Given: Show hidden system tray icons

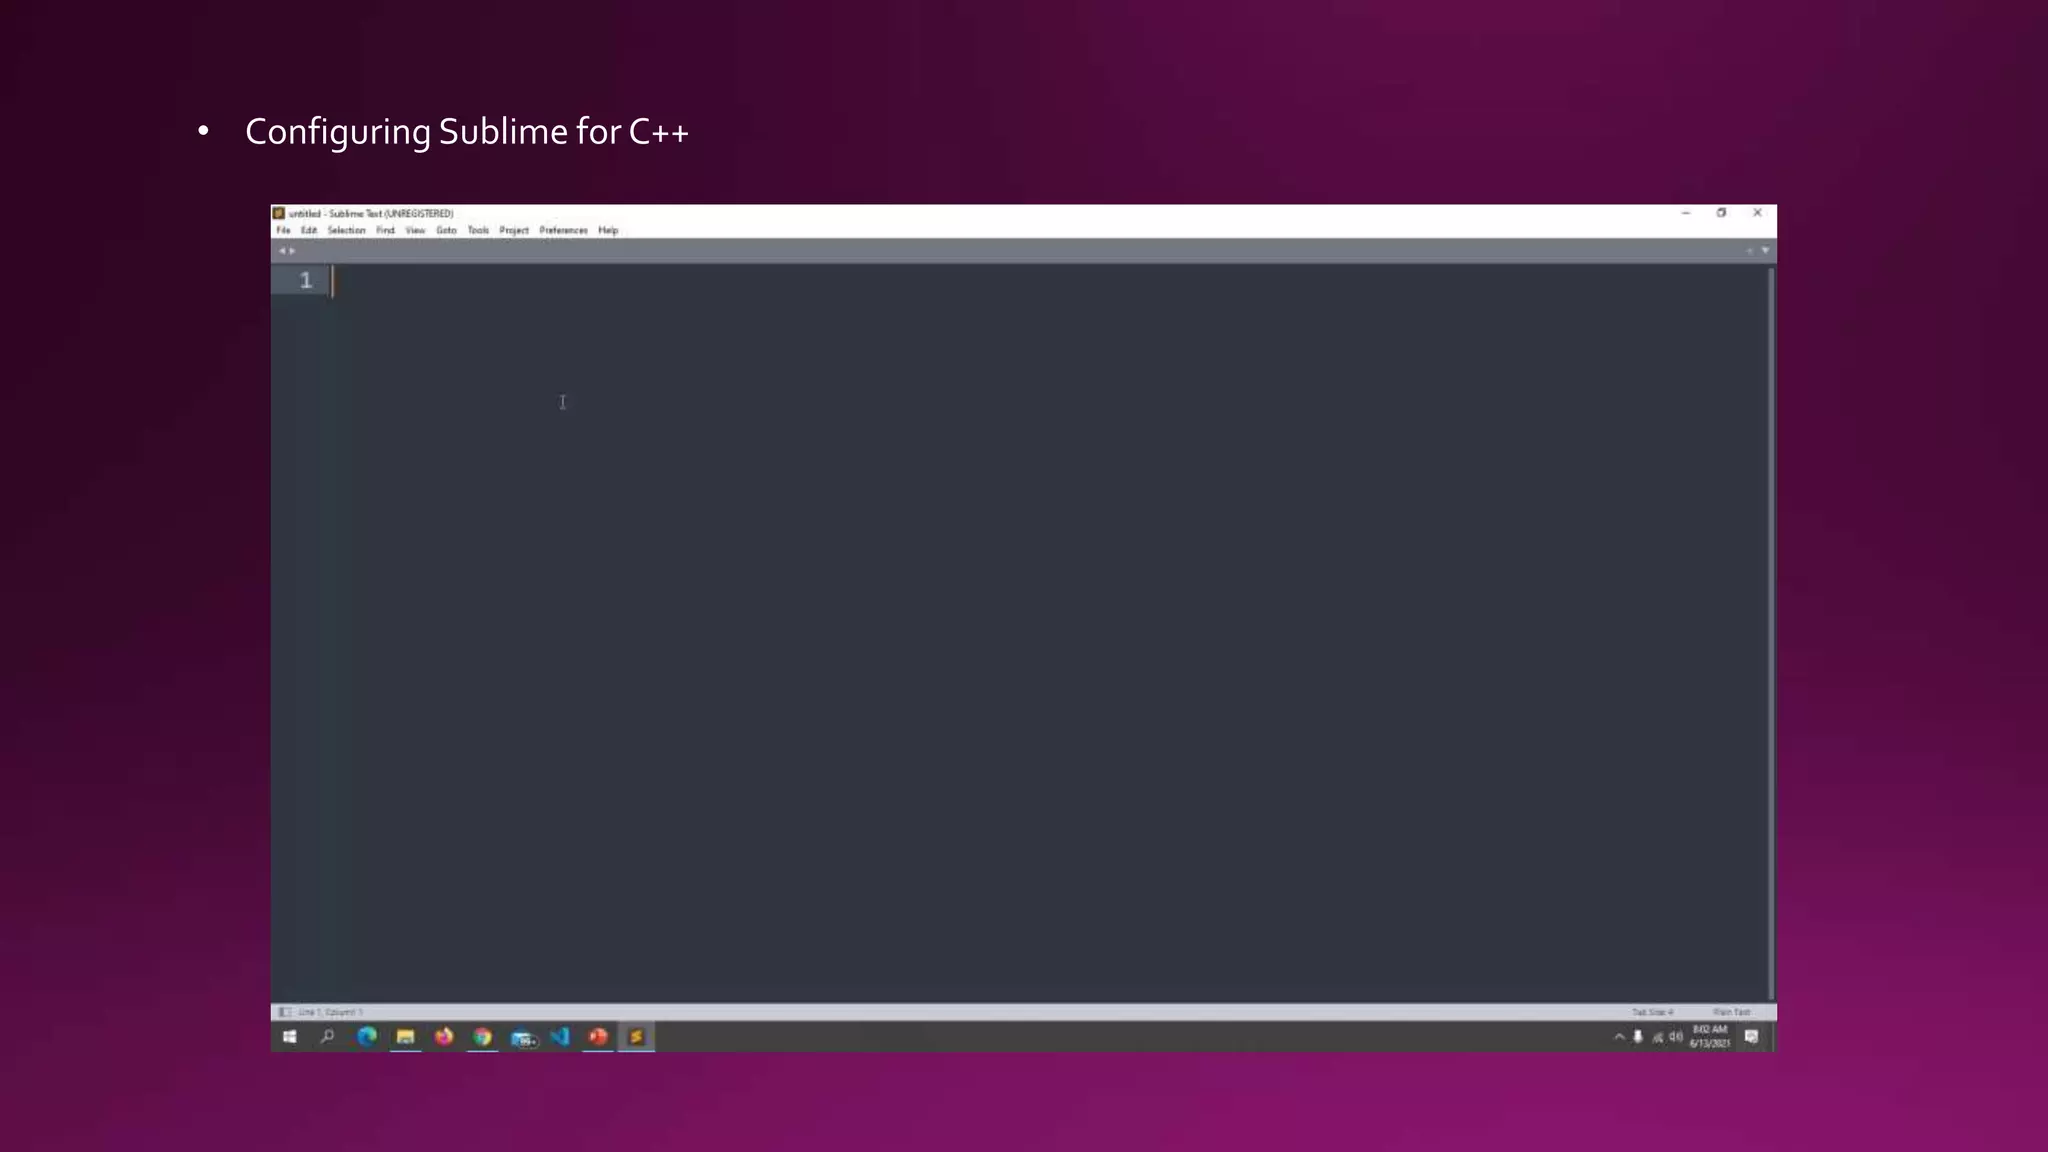Looking at the screenshot, I should (x=1619, y=1037).
